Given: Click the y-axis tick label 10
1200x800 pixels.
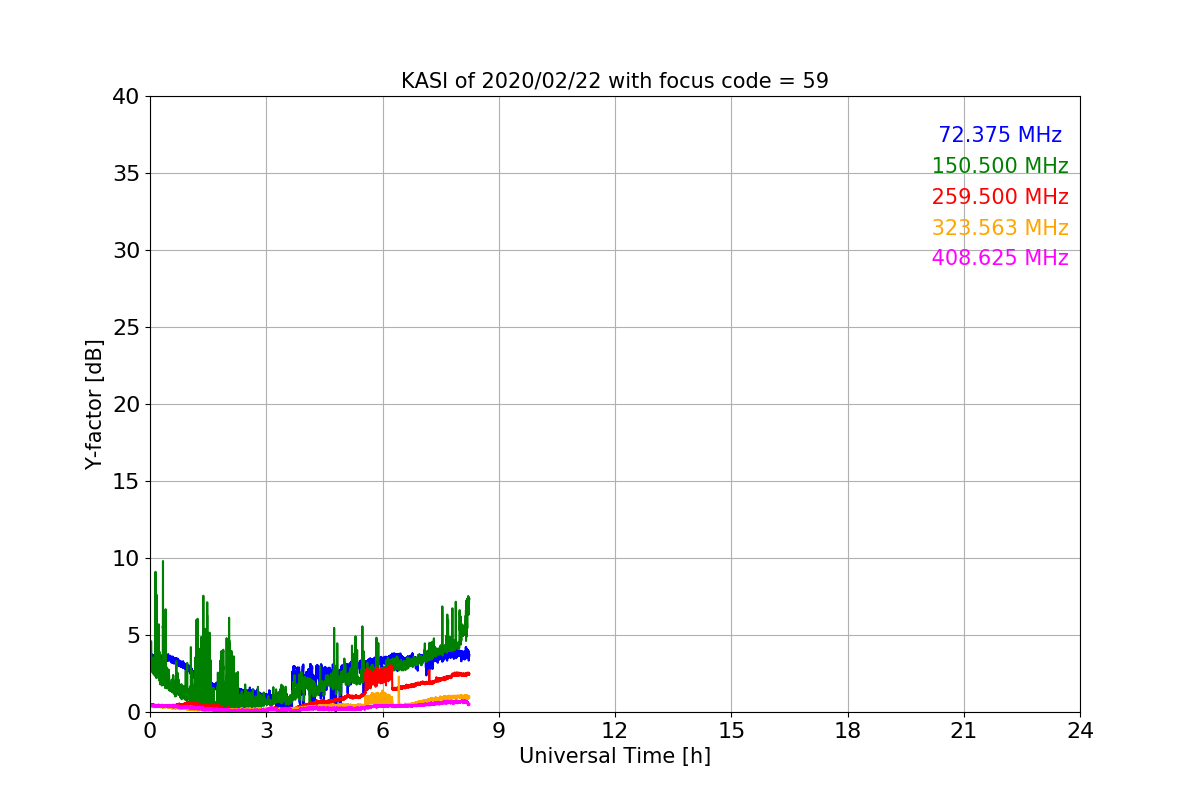Looking at the screenshot, I should click(126, 559).
